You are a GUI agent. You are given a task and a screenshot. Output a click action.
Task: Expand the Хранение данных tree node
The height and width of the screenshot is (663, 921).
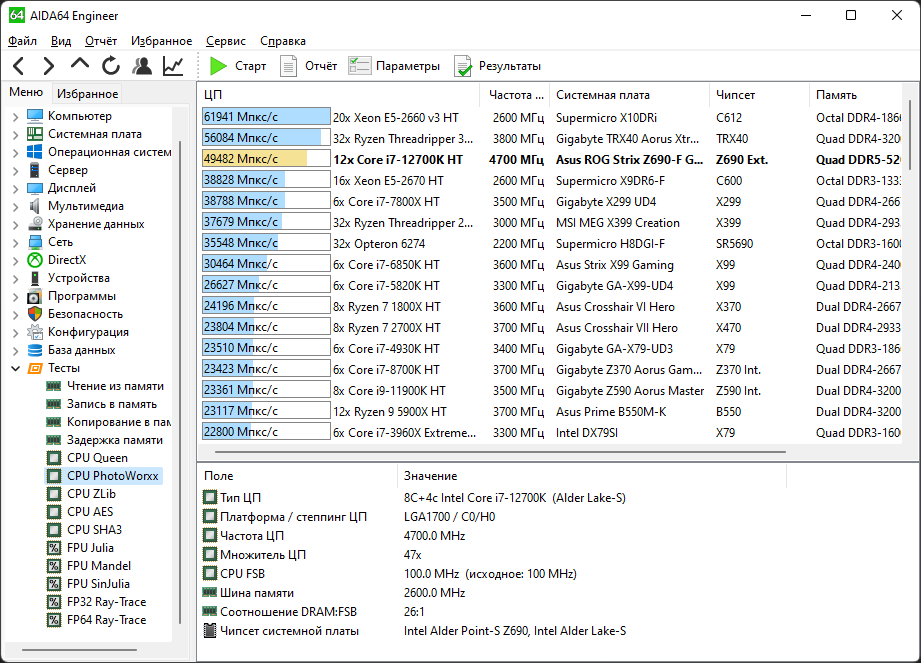coord(15,224)
